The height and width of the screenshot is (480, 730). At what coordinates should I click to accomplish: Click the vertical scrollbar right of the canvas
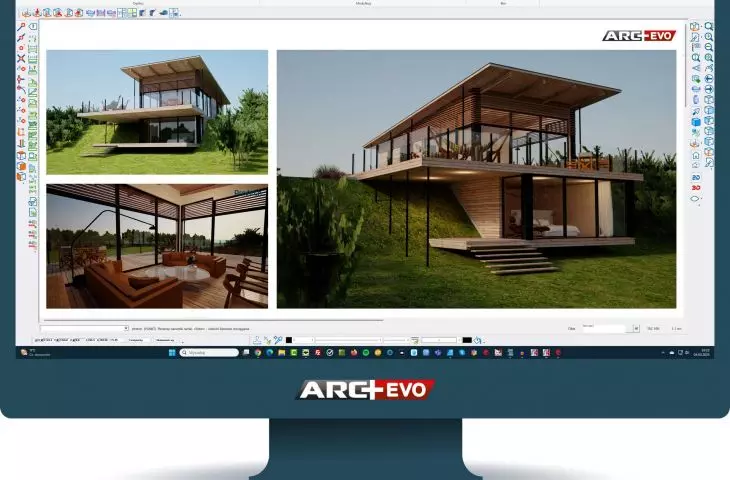[x=686, y=65]
